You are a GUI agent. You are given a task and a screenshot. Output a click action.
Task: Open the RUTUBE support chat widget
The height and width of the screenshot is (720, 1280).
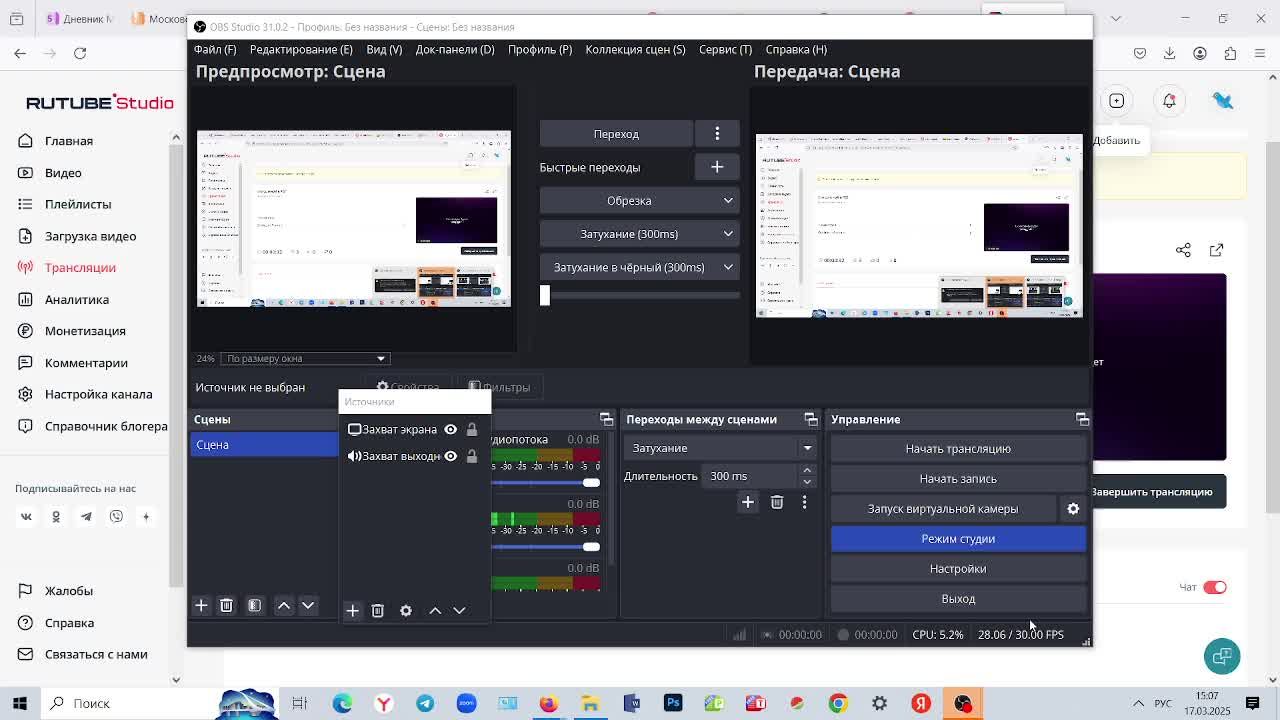point(1222,656)
